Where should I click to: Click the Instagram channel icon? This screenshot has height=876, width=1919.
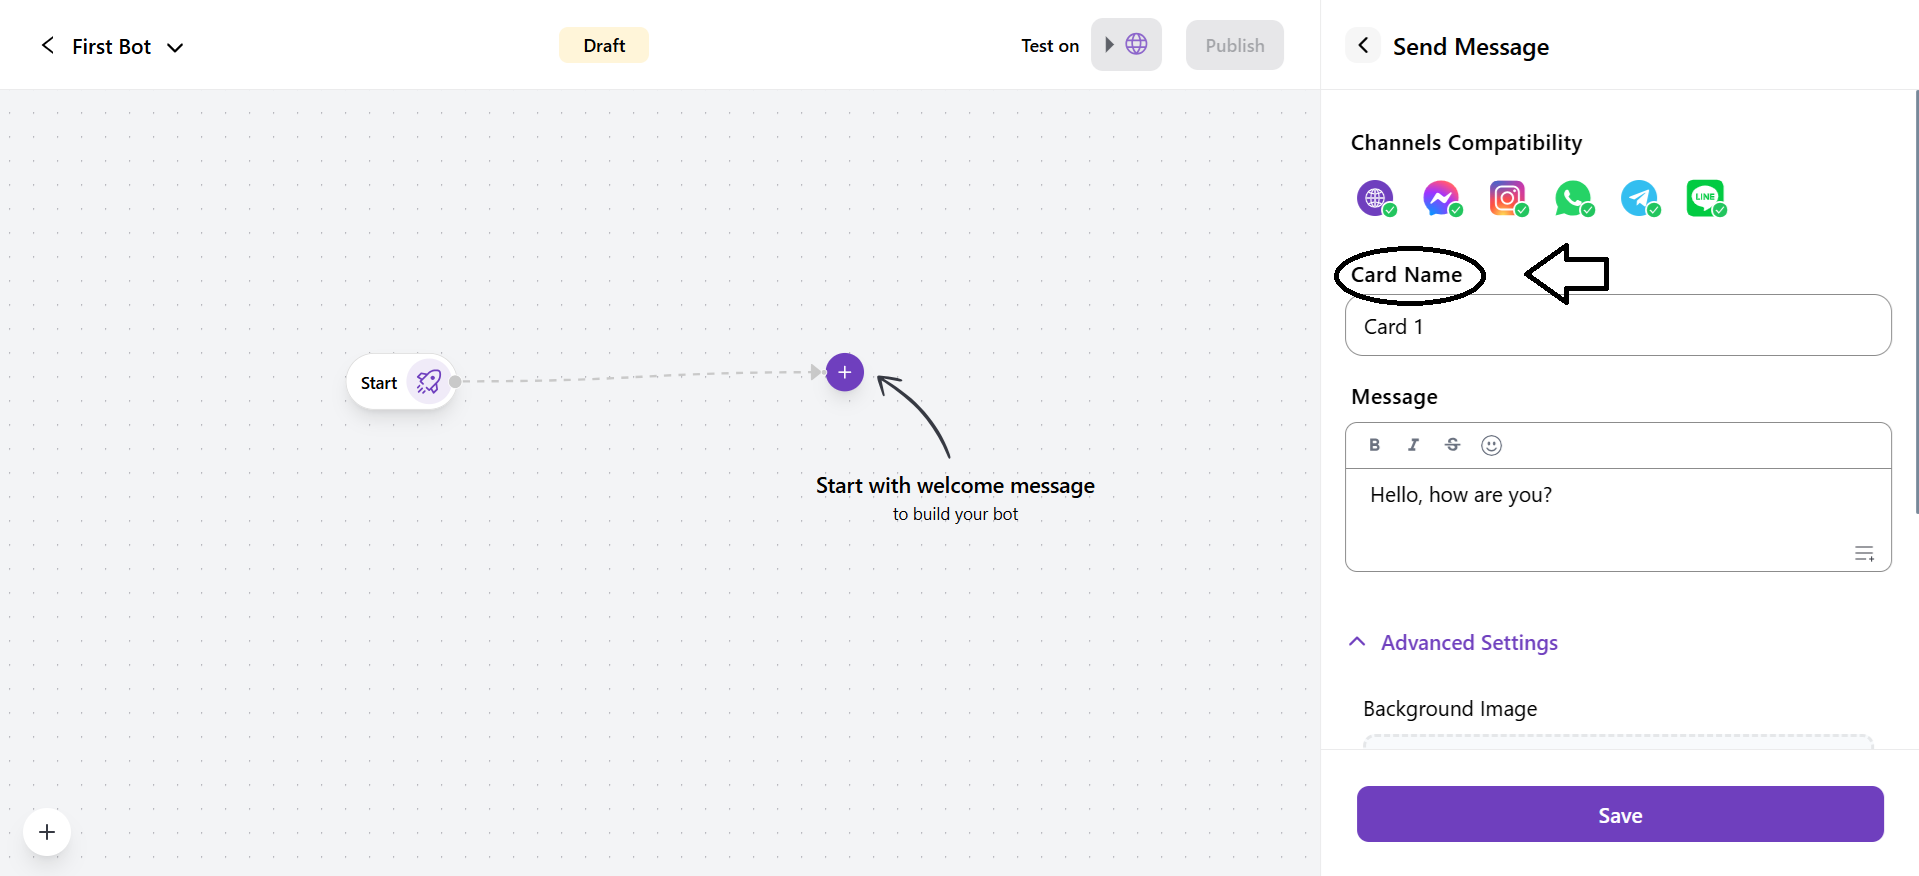[x=1507, y=198]
